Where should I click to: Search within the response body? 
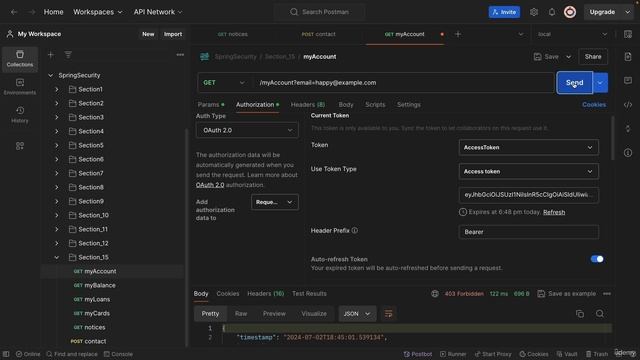click(x=600, y=313)
